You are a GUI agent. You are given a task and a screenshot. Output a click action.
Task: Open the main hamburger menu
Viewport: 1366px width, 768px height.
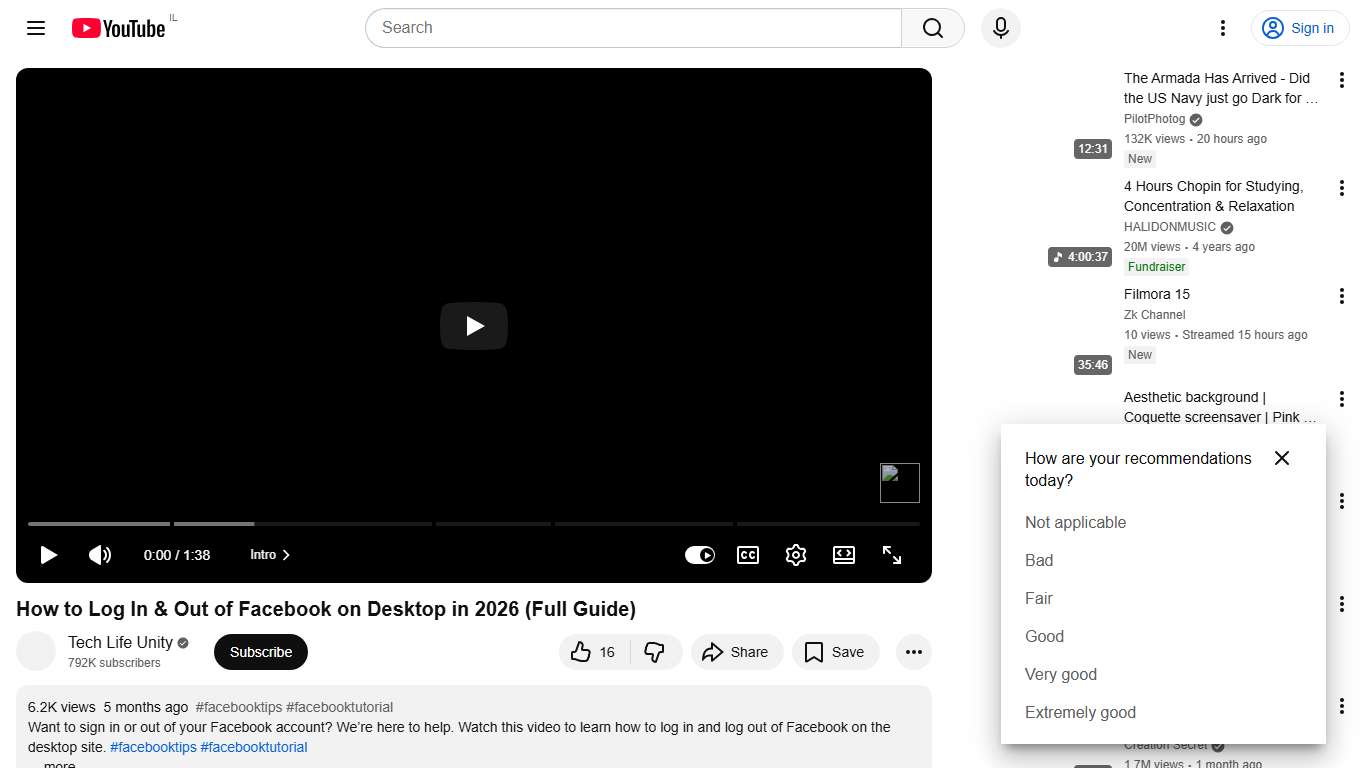pos(35,28)
